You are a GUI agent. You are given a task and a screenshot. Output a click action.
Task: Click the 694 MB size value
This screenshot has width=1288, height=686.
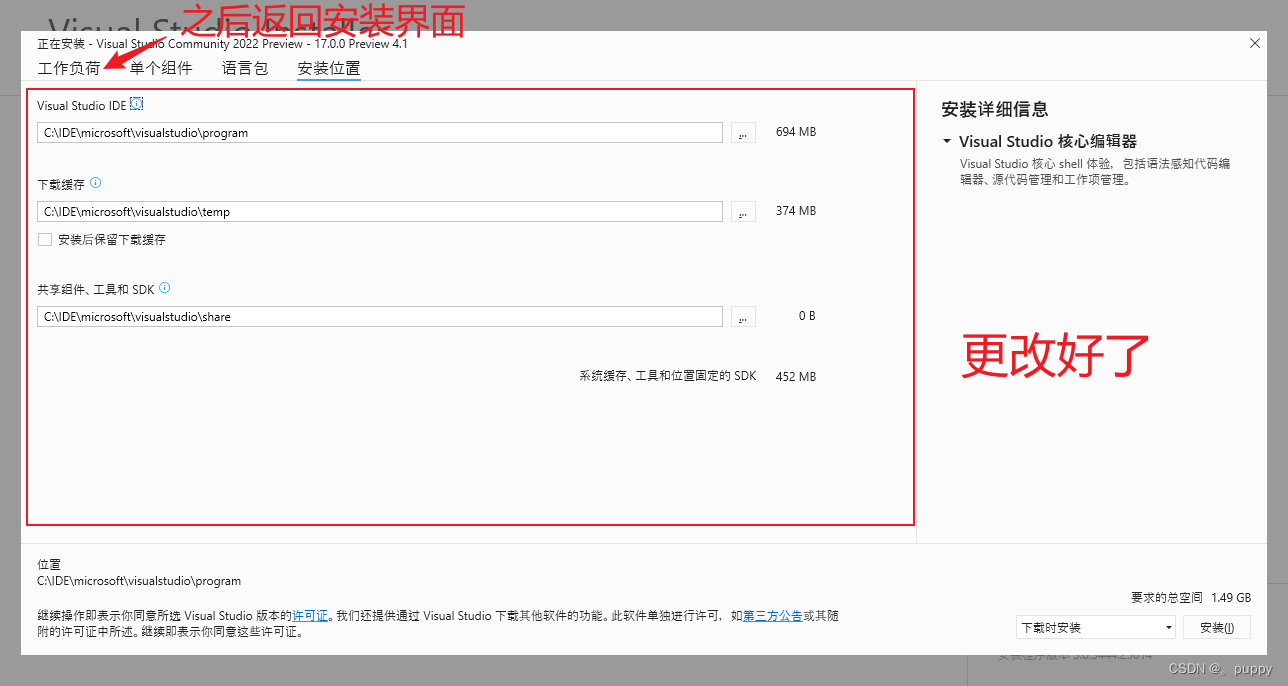796,132
